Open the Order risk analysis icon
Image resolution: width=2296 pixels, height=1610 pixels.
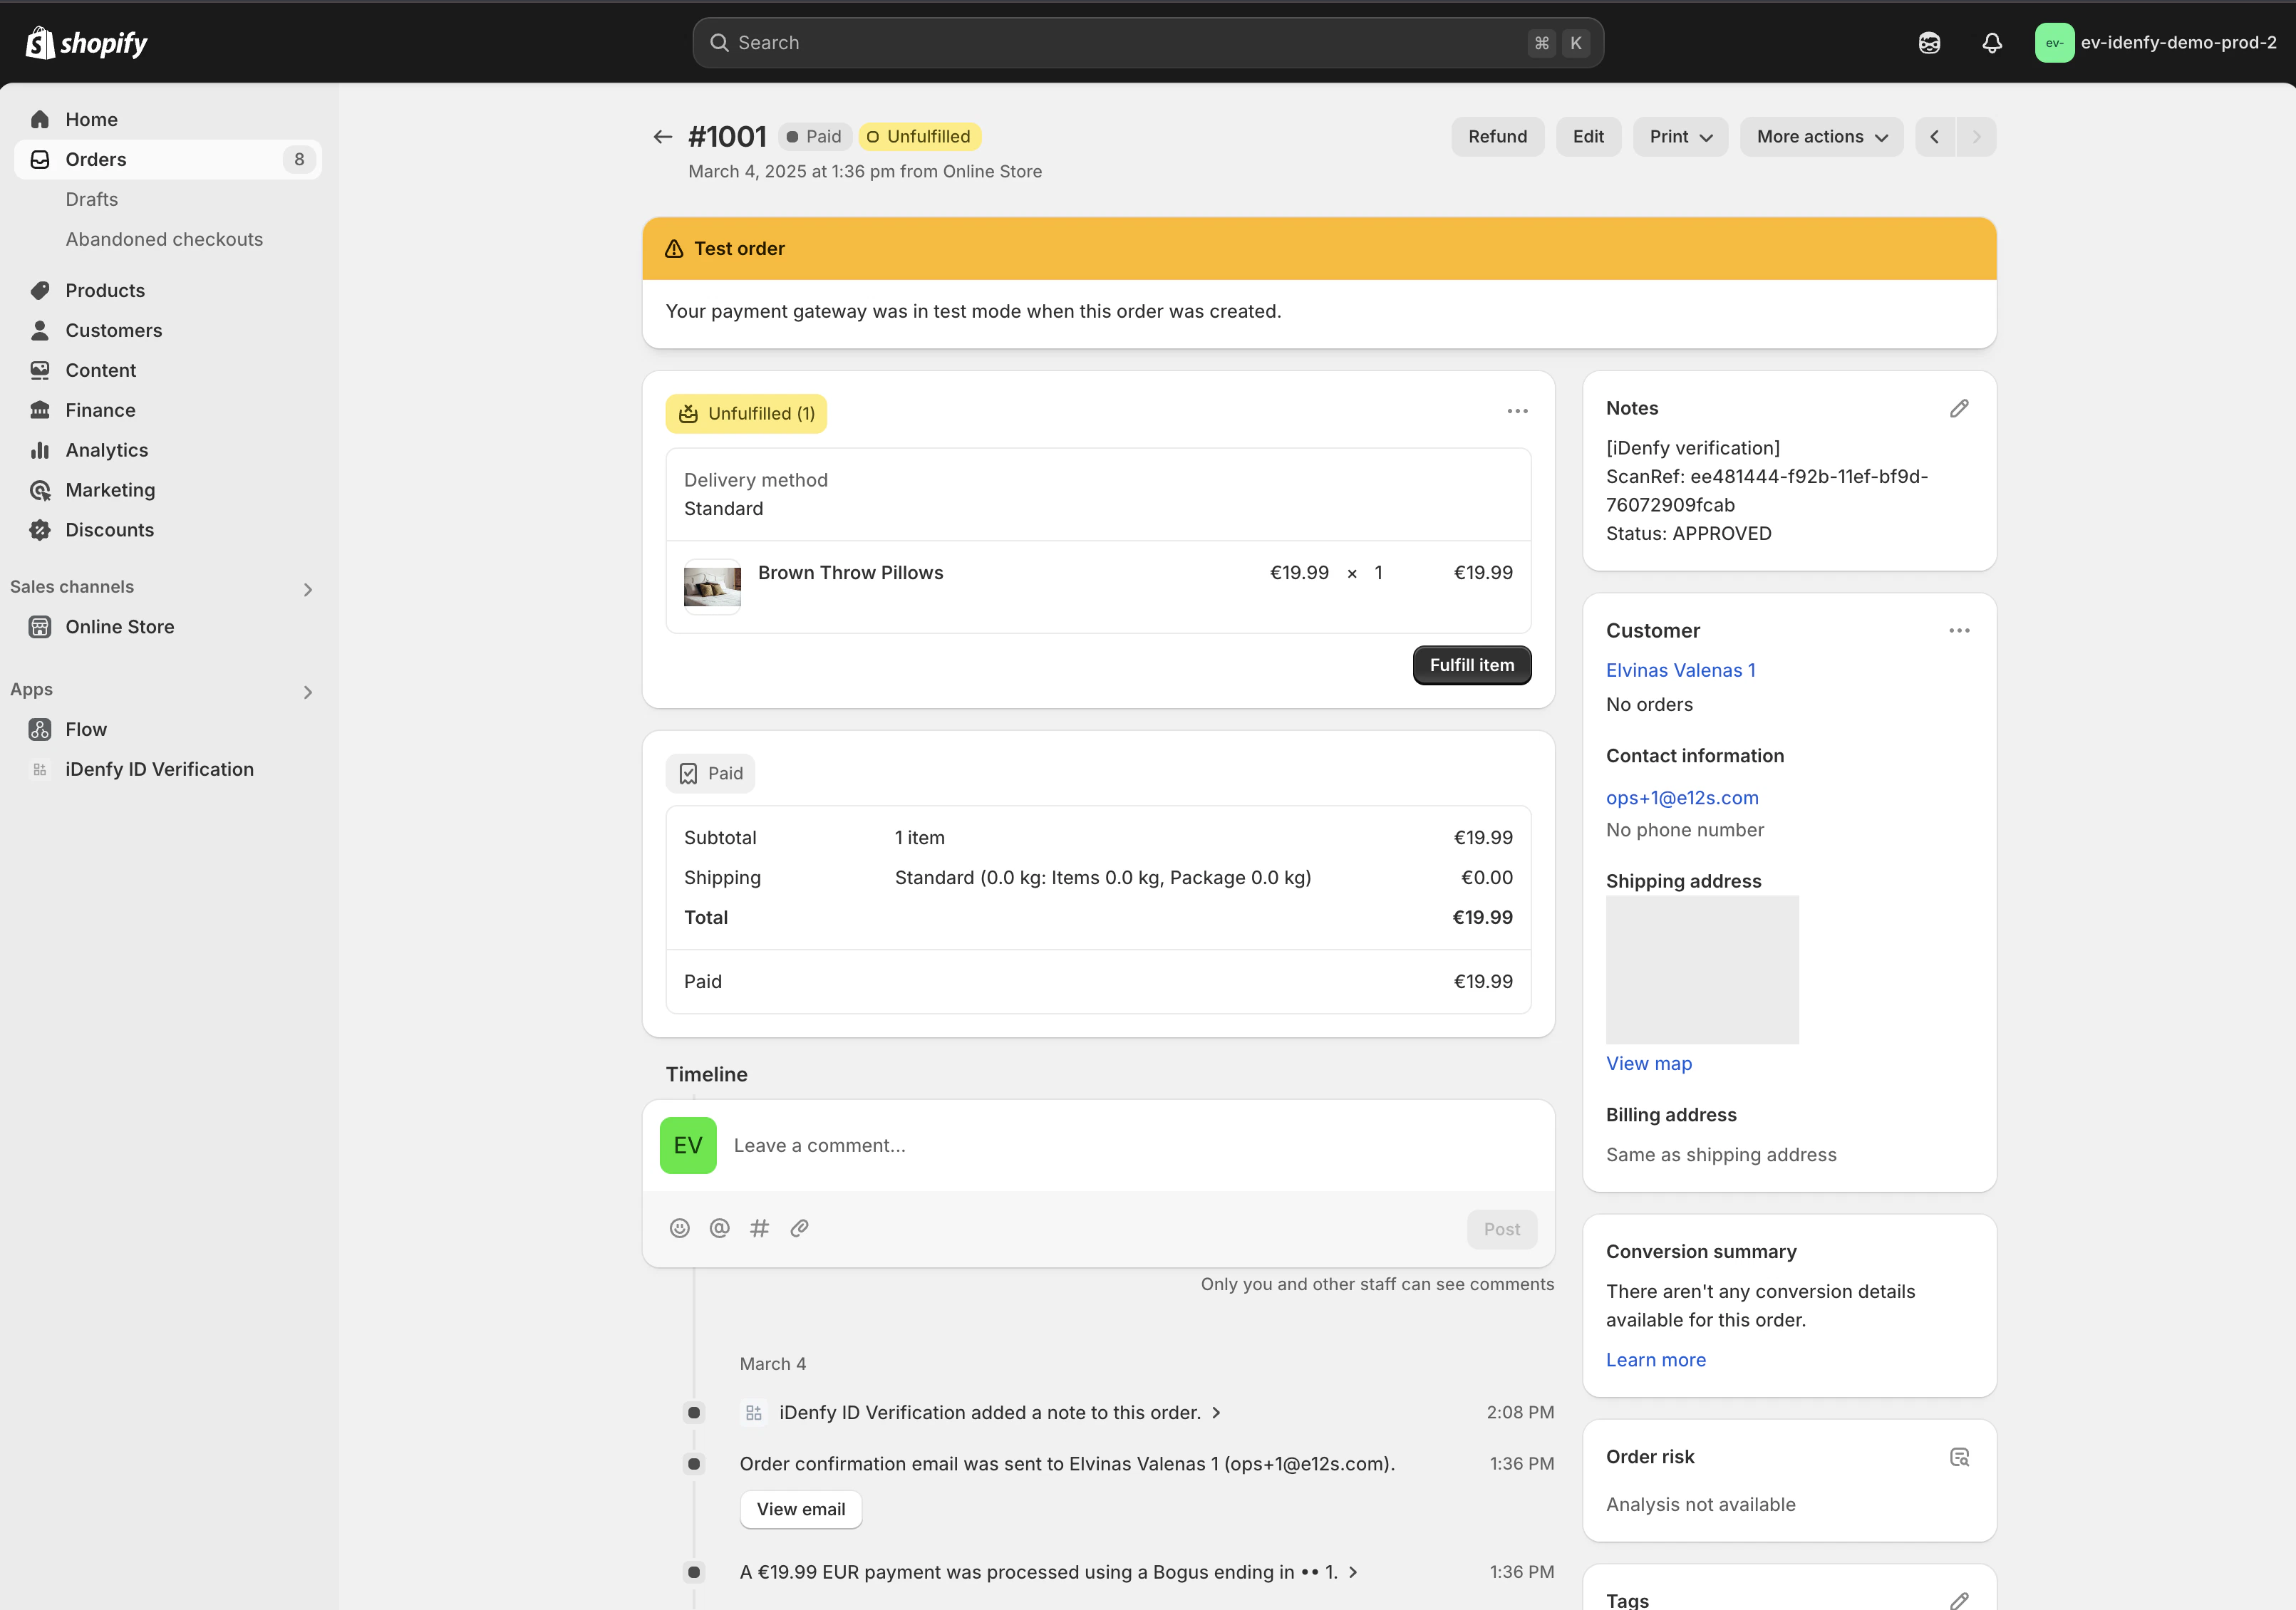click(x=1958, y=1457)
